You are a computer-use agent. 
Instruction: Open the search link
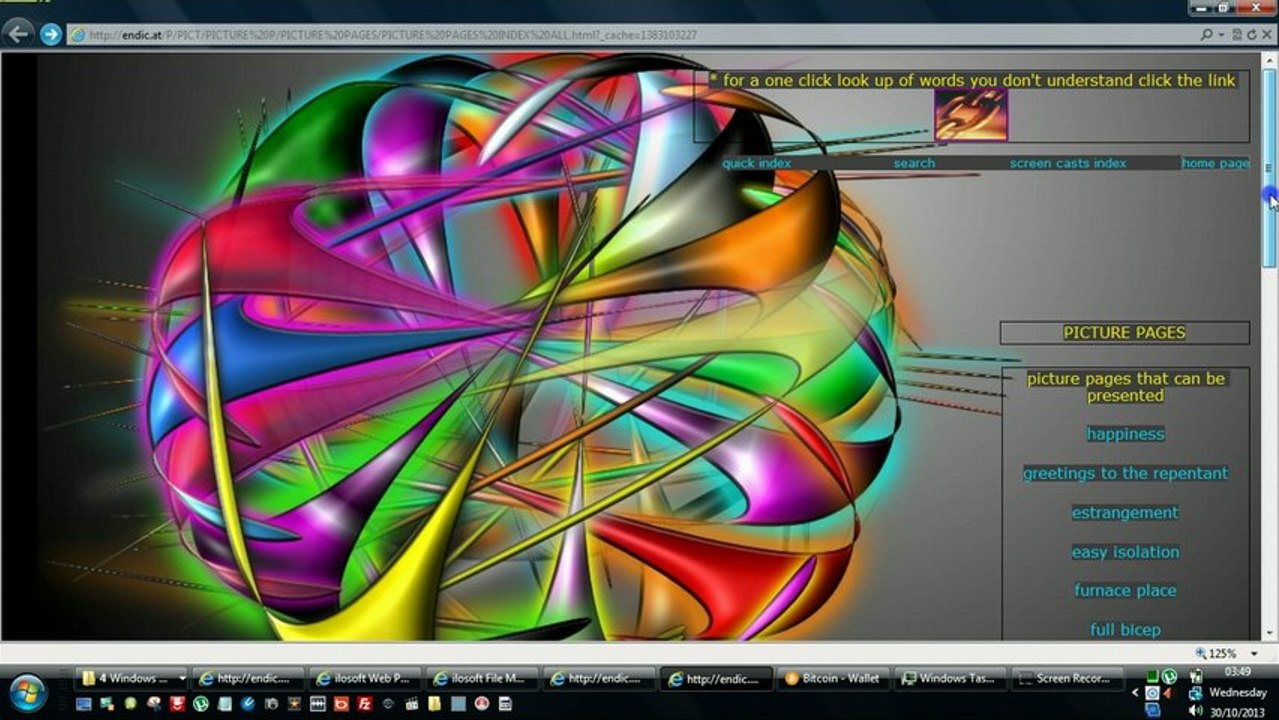pos(914,163)
